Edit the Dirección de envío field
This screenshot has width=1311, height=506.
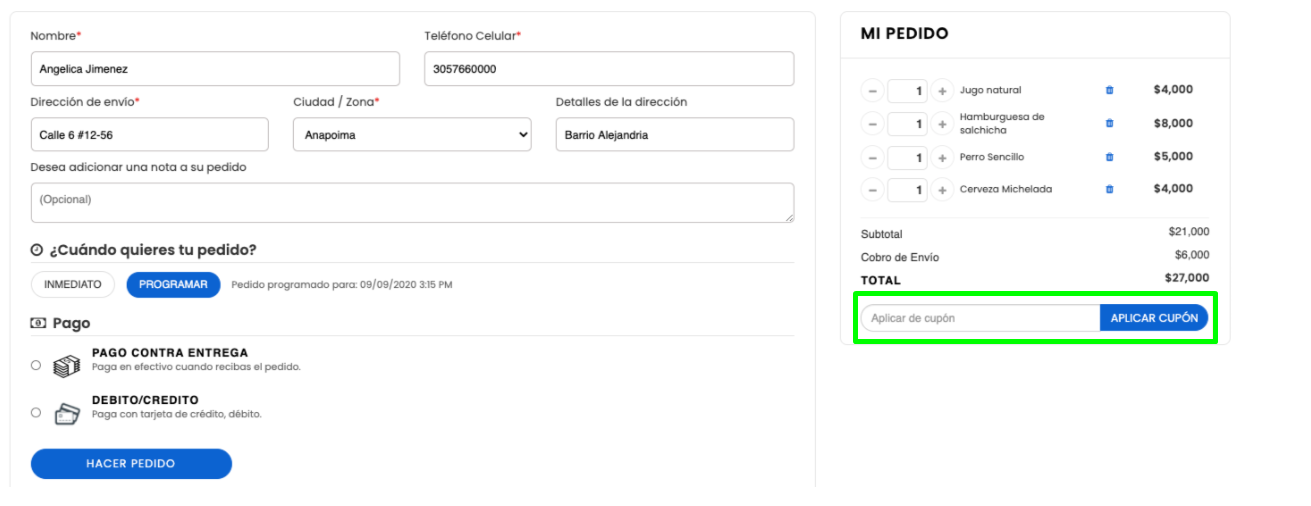[150, 135]
